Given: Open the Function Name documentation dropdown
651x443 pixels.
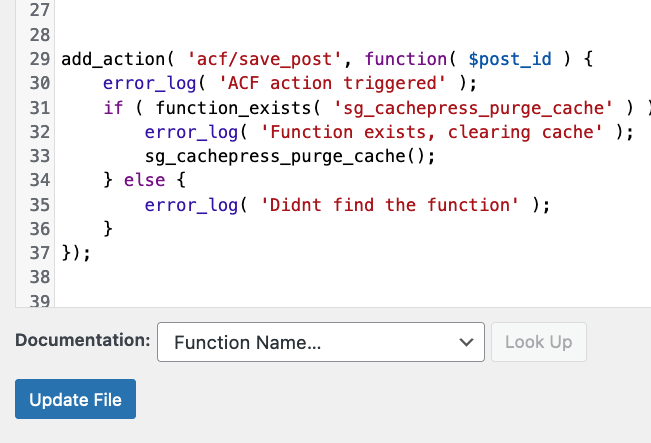Looking at the screenshot, I should point(321,342).
